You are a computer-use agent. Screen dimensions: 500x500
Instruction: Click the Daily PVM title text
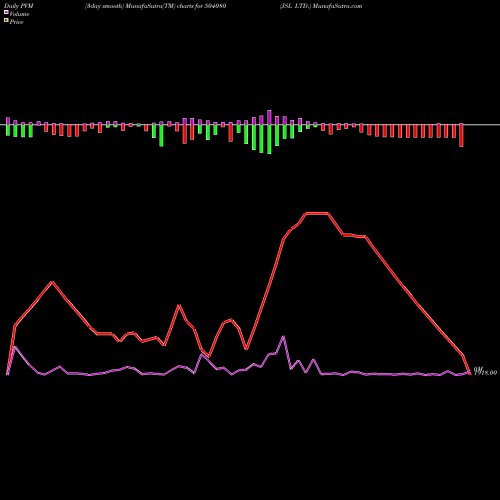pyautogui.click(x=19, y=6)
